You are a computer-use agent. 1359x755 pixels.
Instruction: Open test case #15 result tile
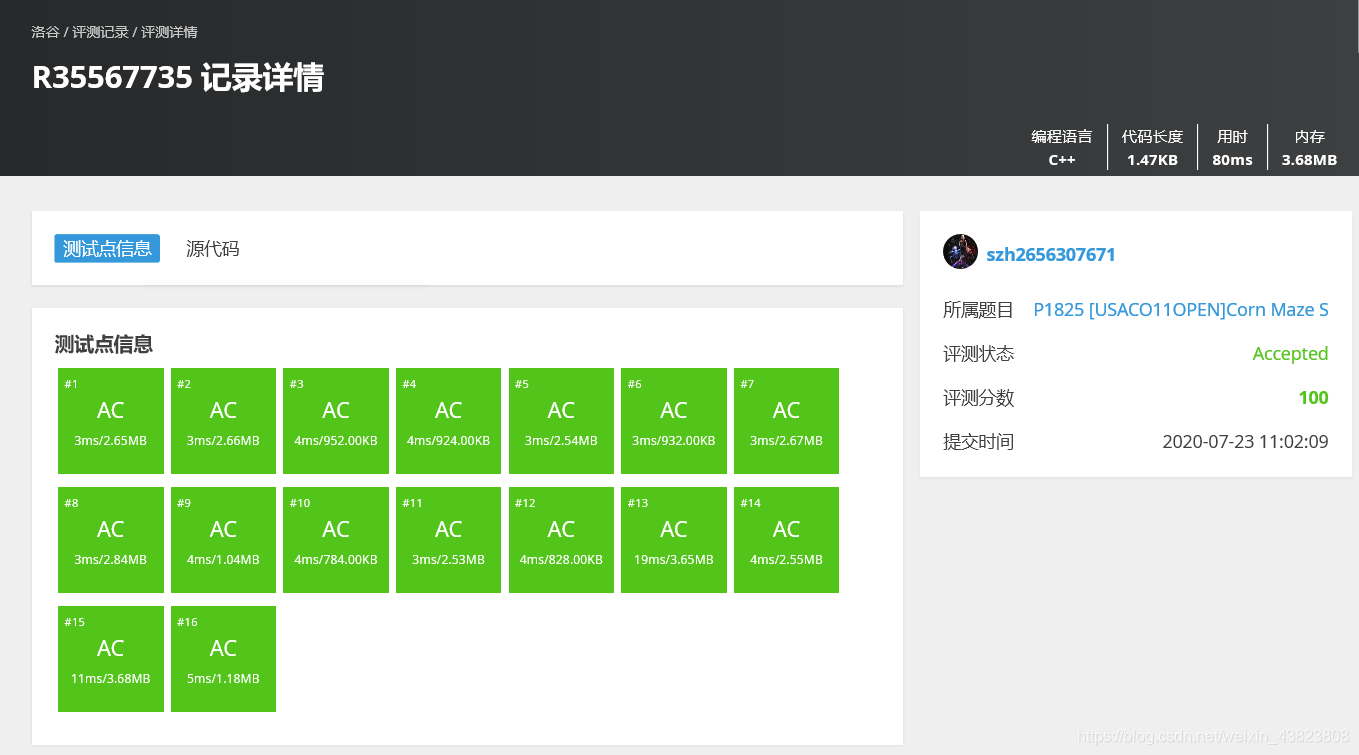point(111,659)
